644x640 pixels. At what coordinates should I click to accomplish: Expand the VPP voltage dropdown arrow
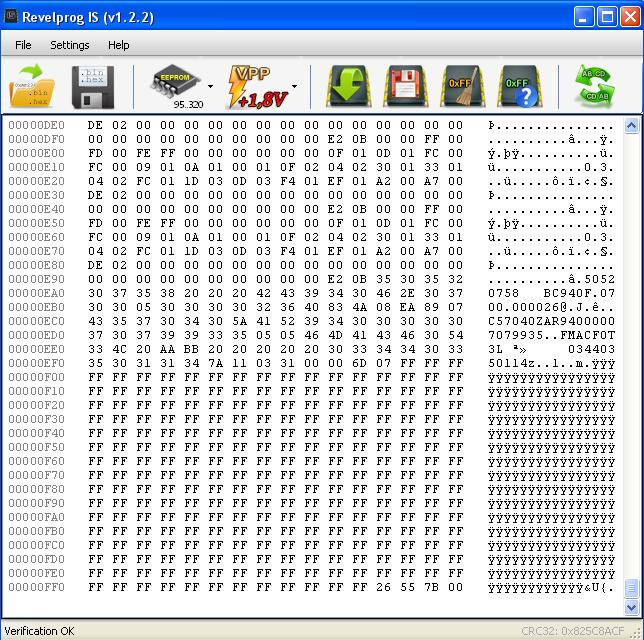click(294, 86)
